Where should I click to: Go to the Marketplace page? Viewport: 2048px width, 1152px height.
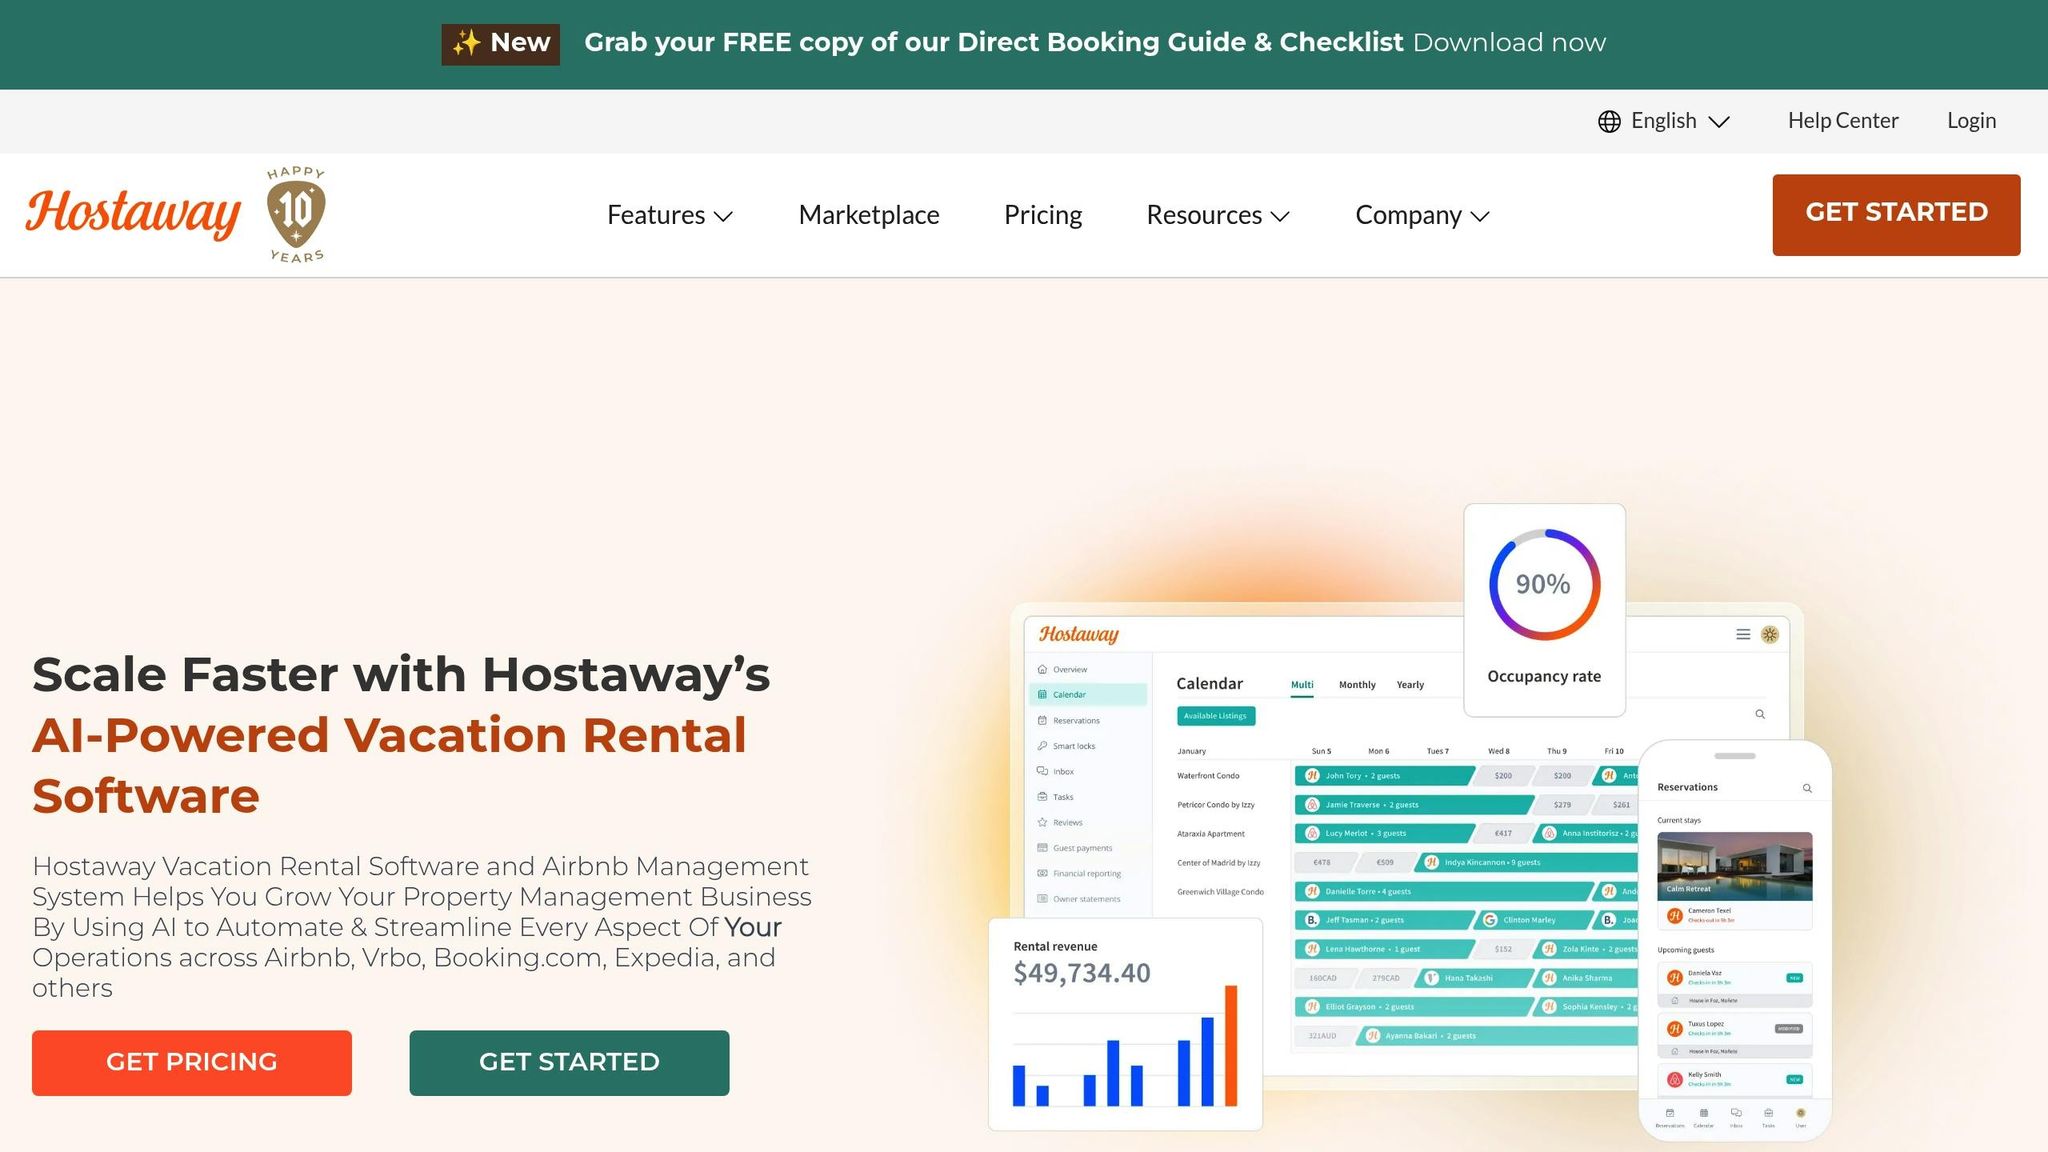tap(868, 215)
